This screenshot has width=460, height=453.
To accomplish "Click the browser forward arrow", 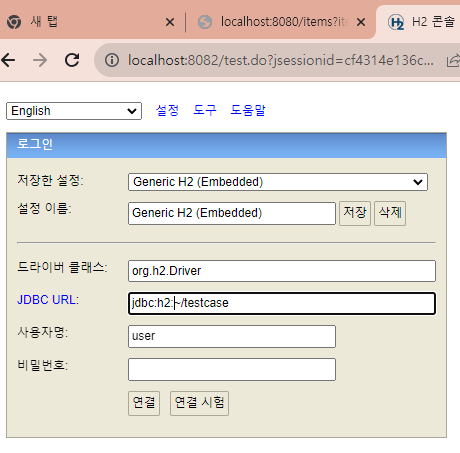I will click(x=40, y=60).
